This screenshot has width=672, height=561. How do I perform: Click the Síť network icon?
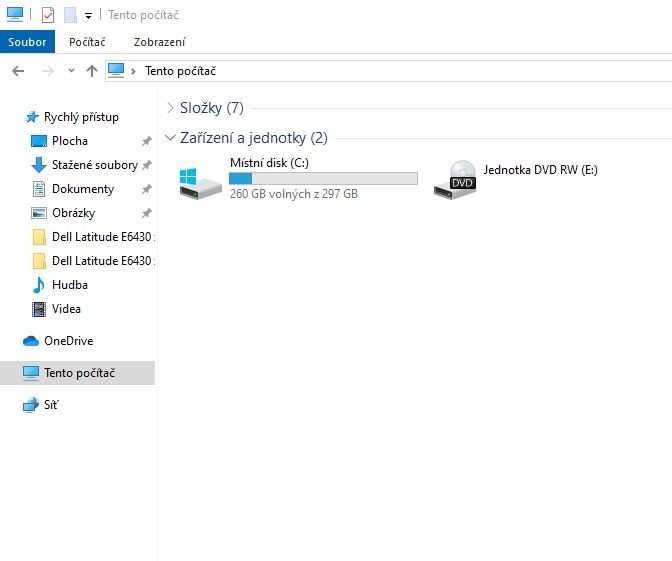[x=31, y=405]
